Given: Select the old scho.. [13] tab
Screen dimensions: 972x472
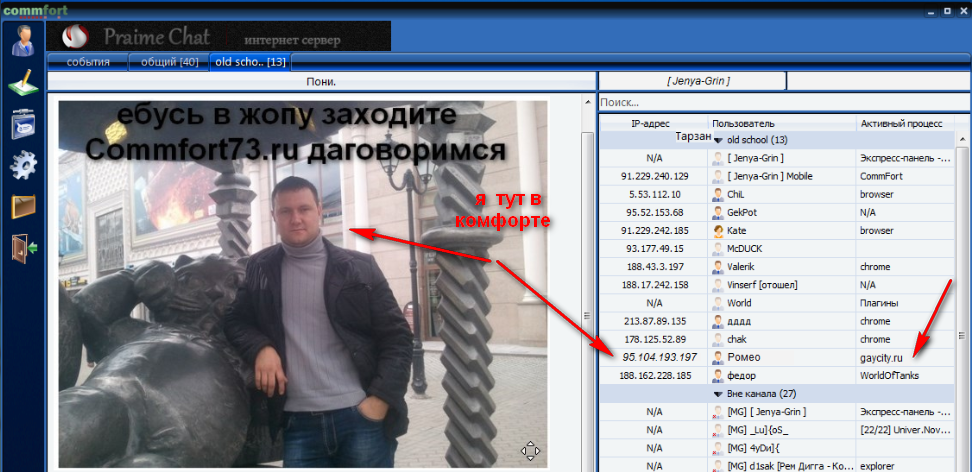Looking at the screenshot, I should pos(250,62).
